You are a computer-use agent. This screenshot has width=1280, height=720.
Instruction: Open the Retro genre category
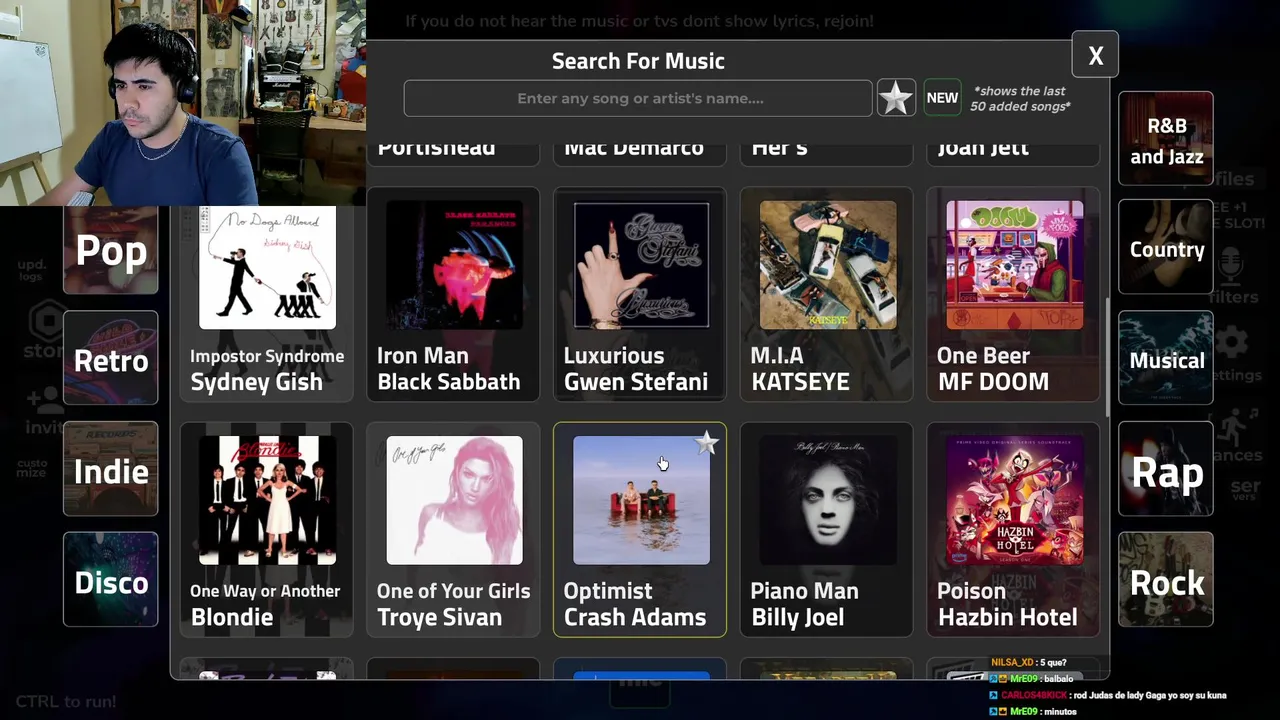(111, 359)
